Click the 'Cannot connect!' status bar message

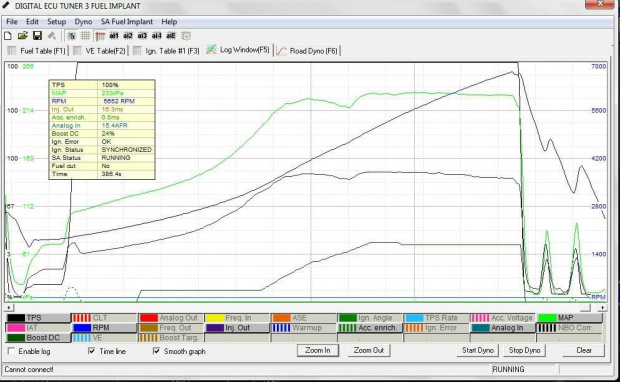[x=29, y=369]
